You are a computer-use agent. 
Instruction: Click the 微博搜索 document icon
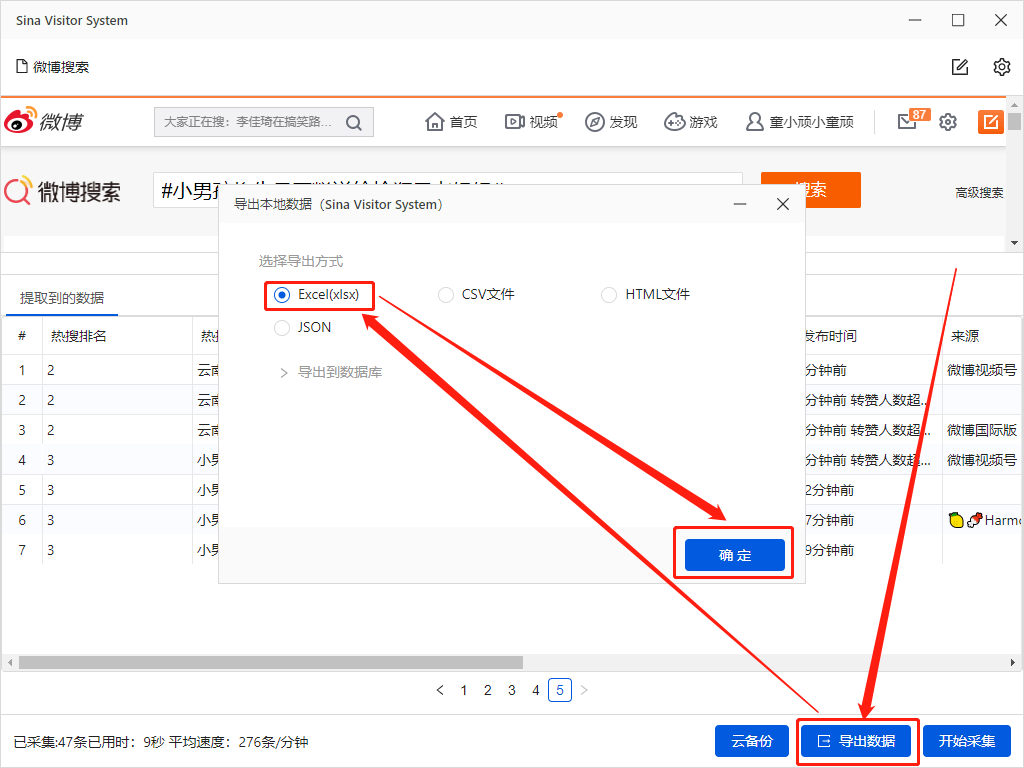(22, 66)
